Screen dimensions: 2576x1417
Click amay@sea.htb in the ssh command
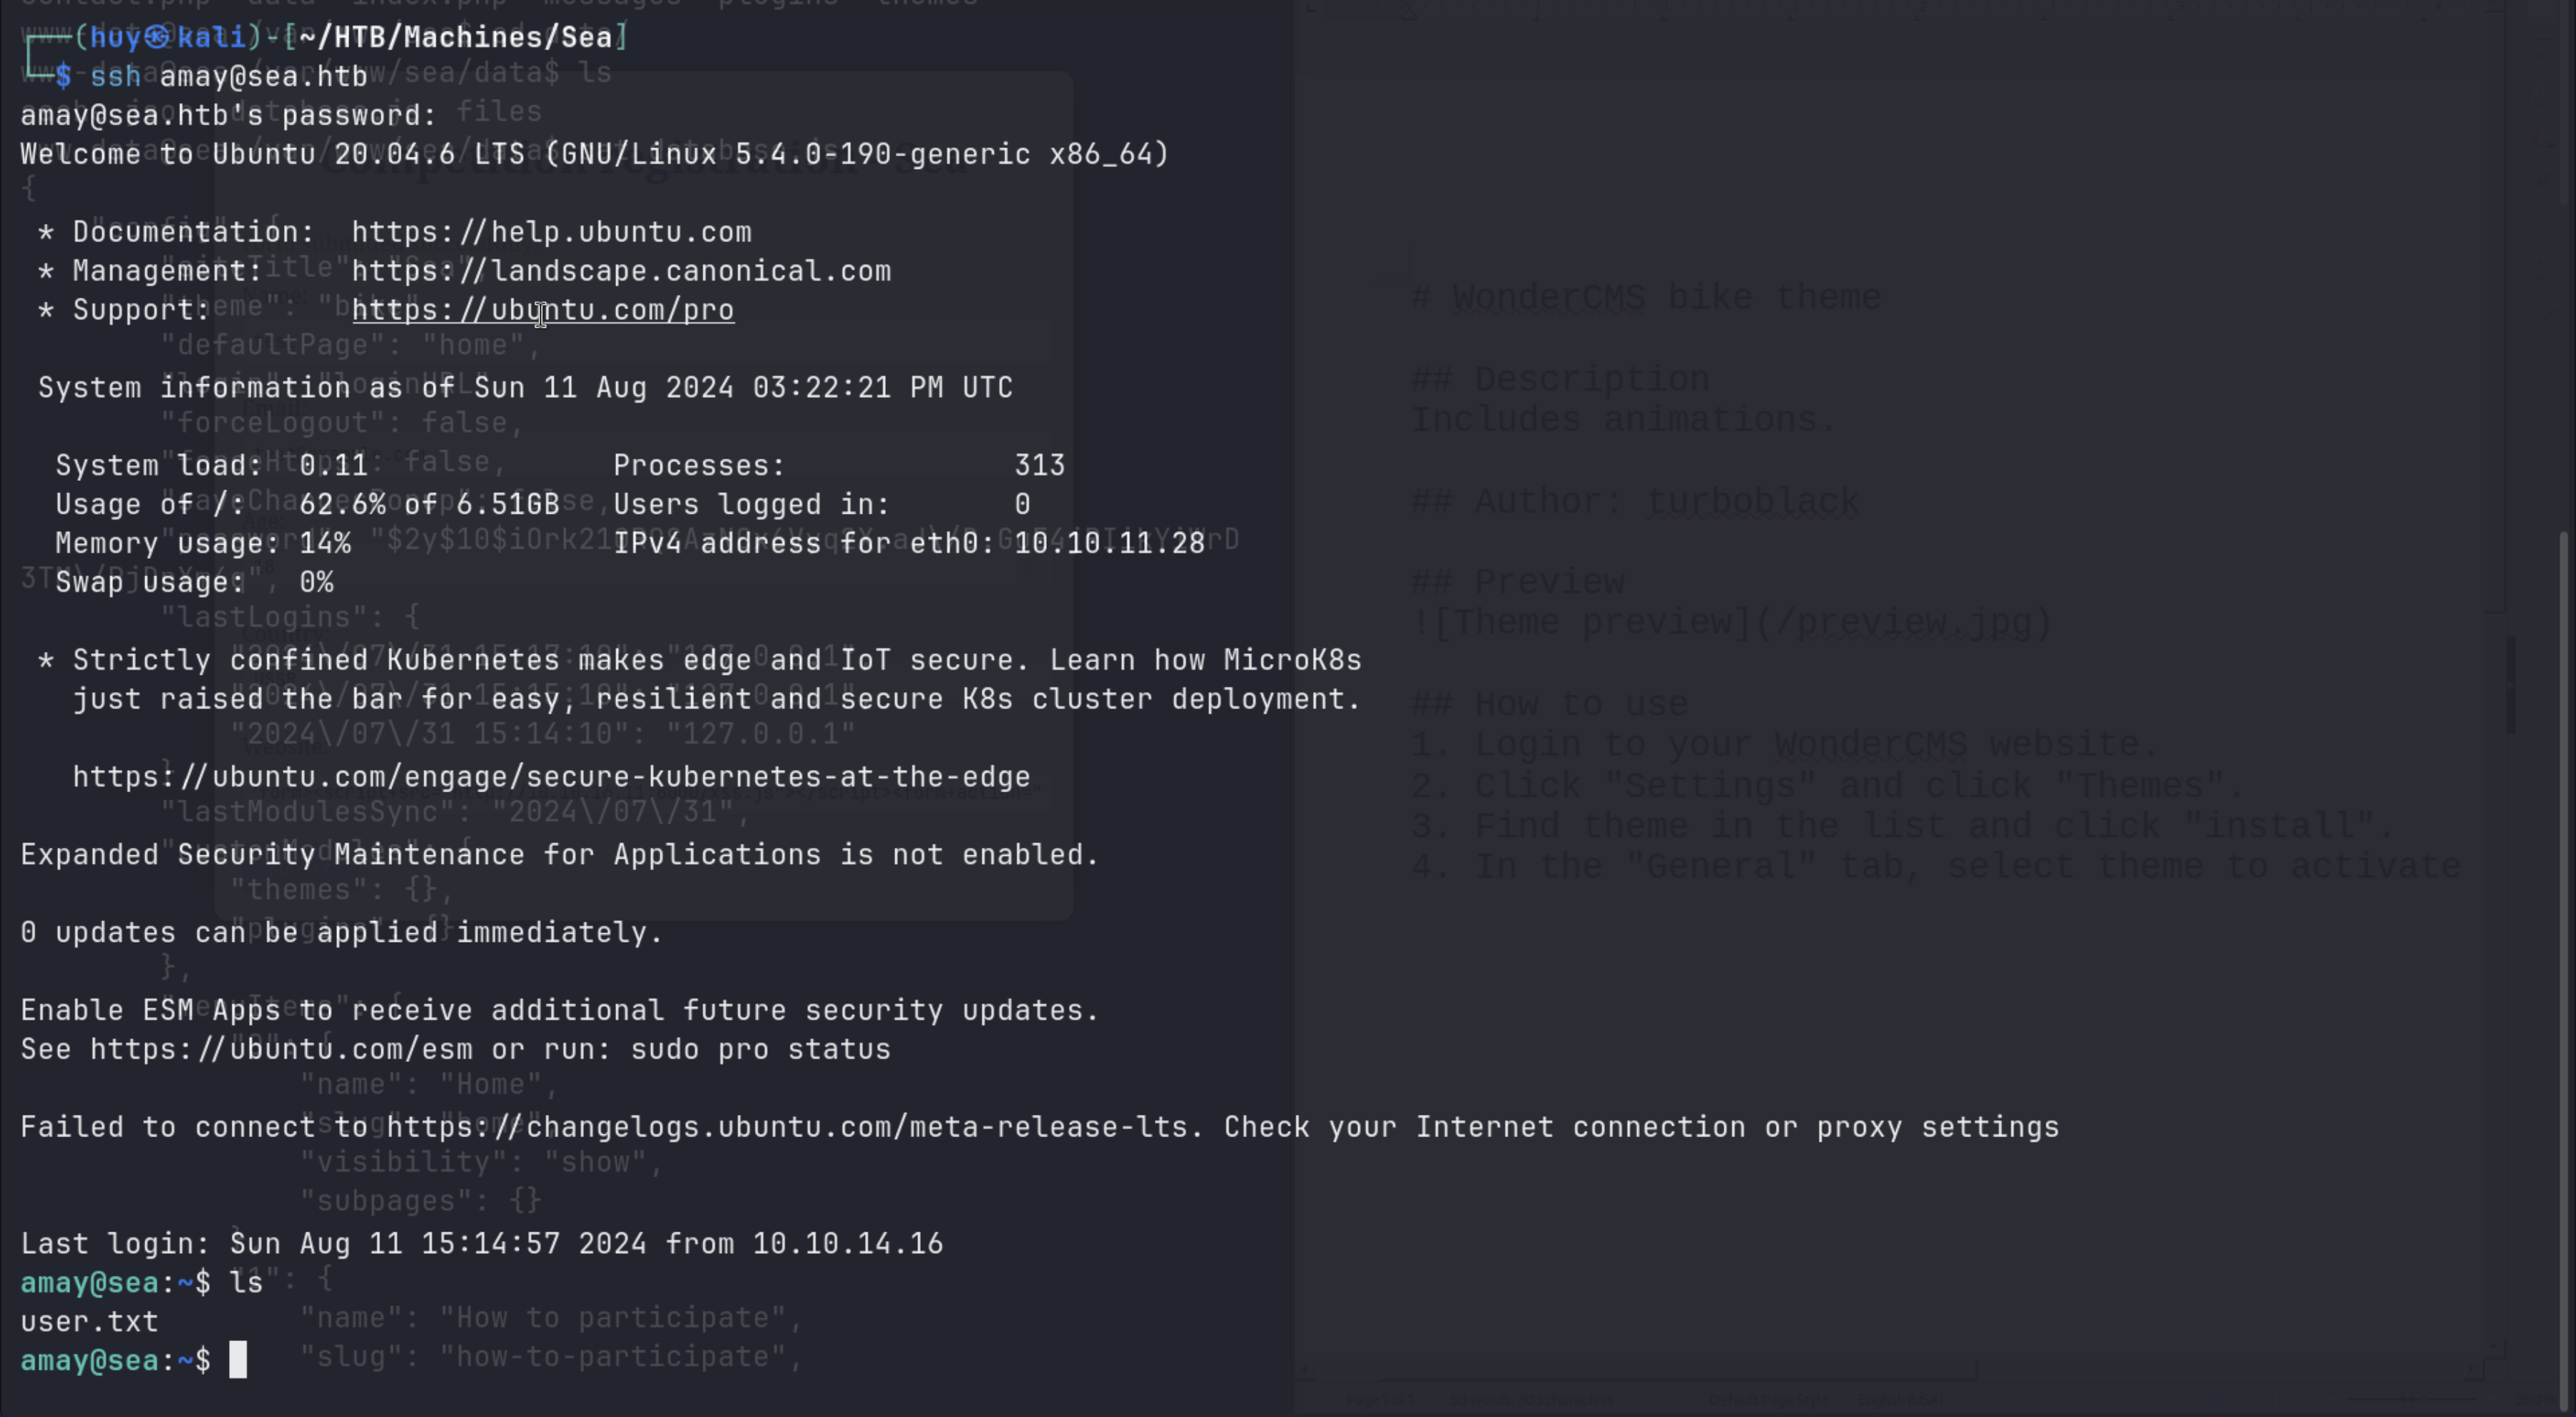click(x=263, y=76)
